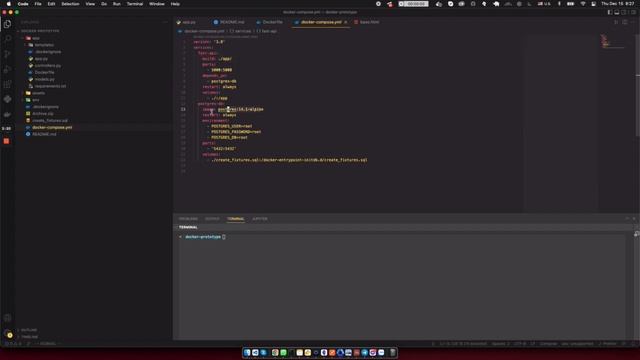
Task: Click services breadcrumb in editor path
Action: (243, 31)
